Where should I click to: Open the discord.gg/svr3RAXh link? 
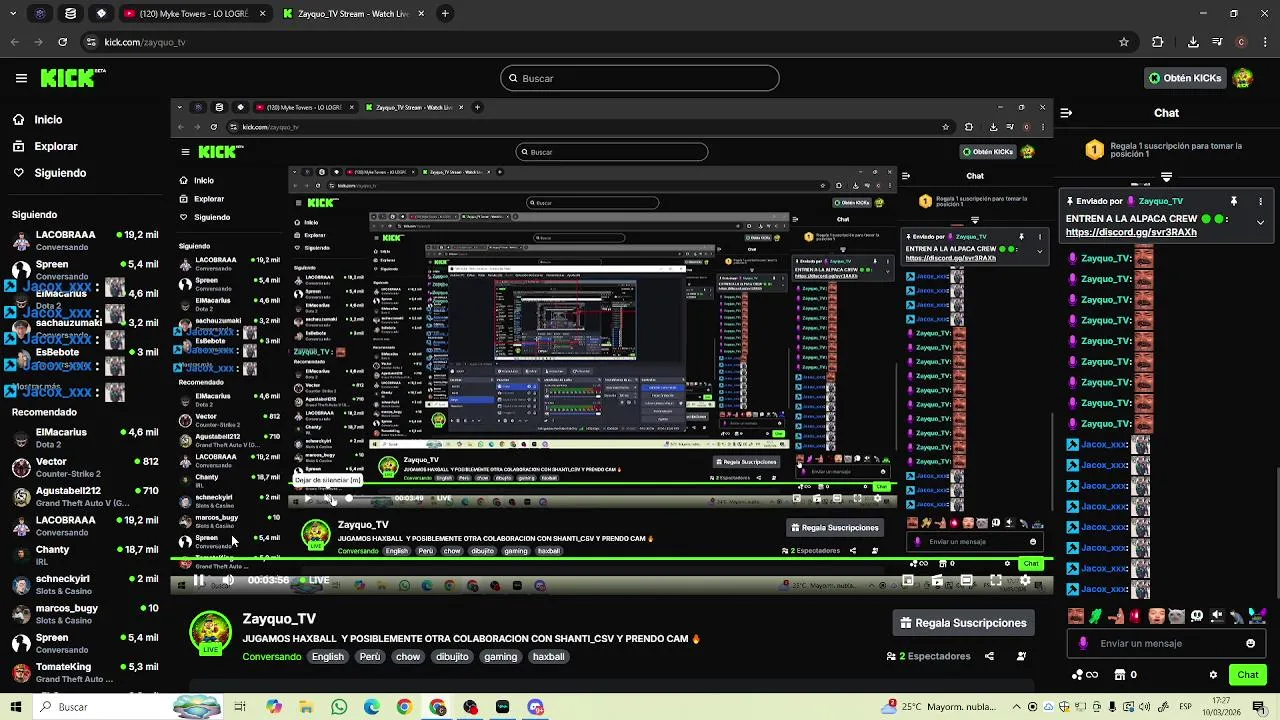pyautogui.click(x=1131, y=232)
